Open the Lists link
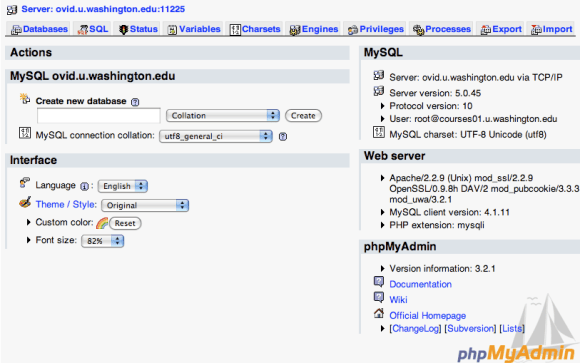This screenshot has height=363, width=580. click(x=512, y=329)
